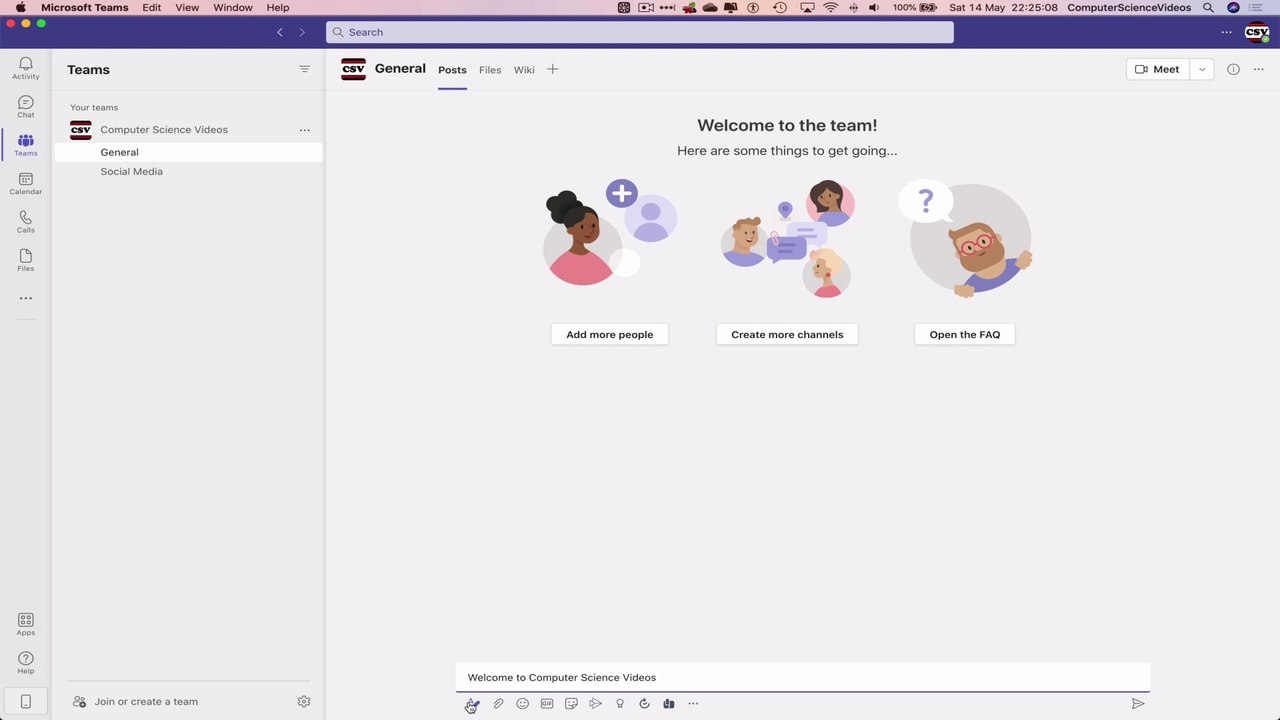Viewport: 1280px width, 720px height.
Task: Send the message with arrow icon
Action: [x=1137, y=704]
